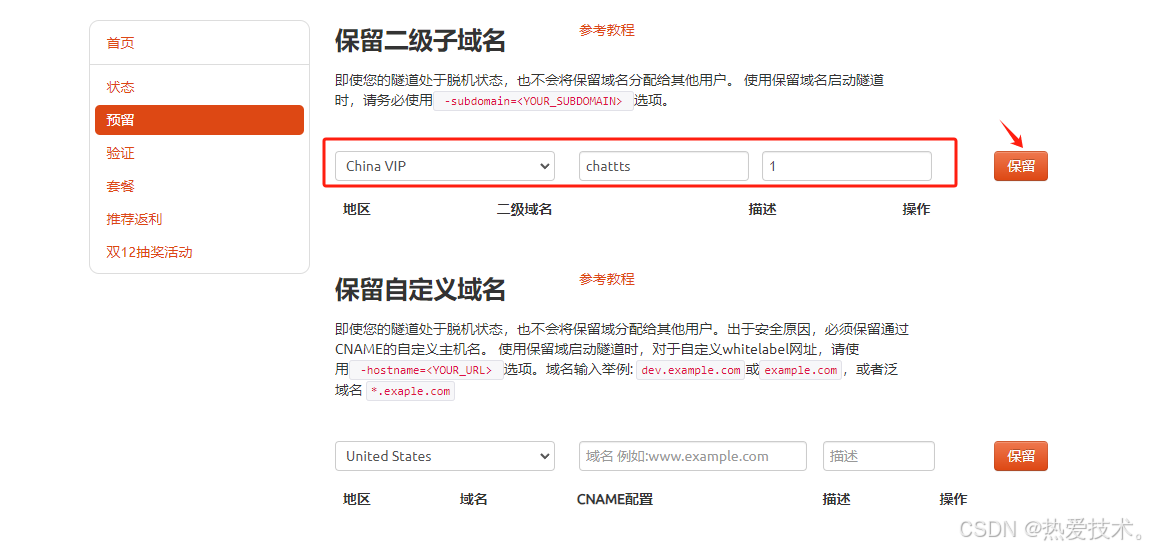
Task: Open 参考教程 link beside 保留二级子域名
Action: (607, 30)
